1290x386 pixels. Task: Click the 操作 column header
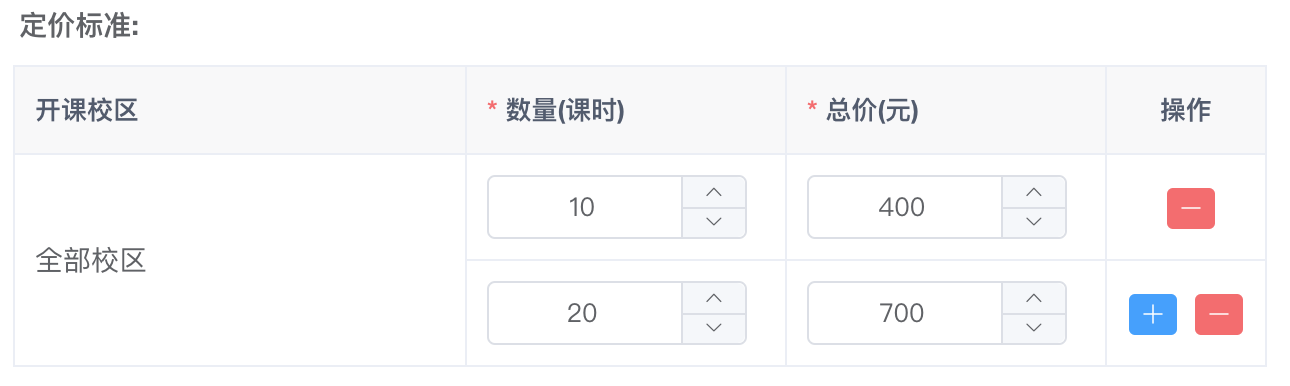(1186, 110)
